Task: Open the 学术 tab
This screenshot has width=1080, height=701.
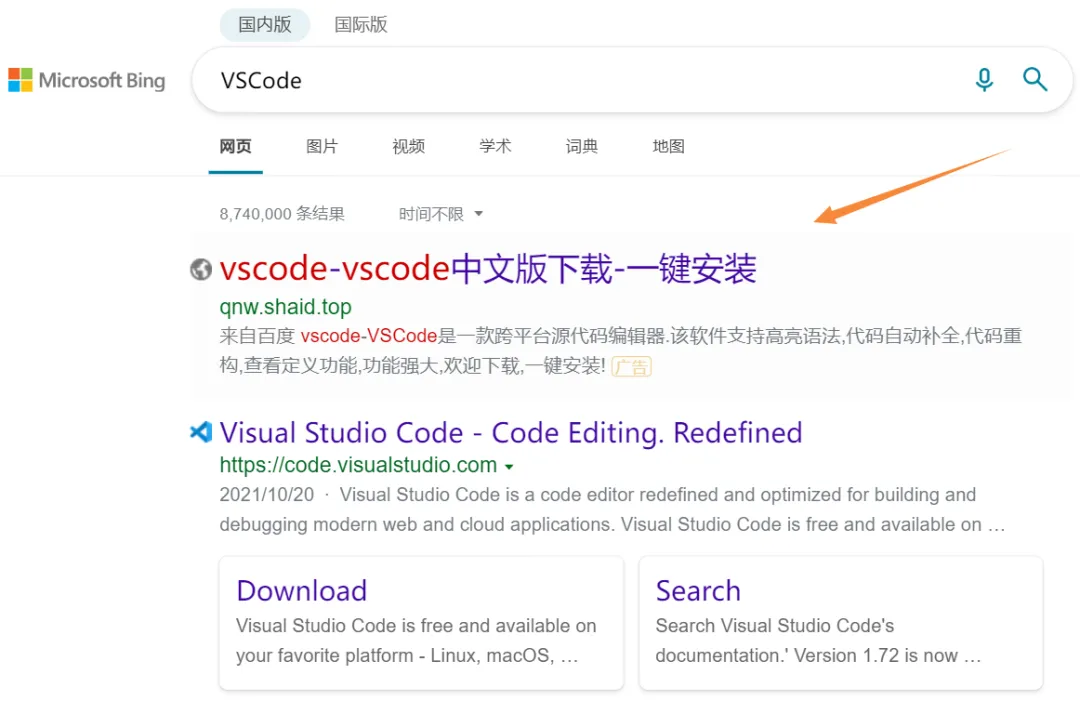Action: [495, 146]
